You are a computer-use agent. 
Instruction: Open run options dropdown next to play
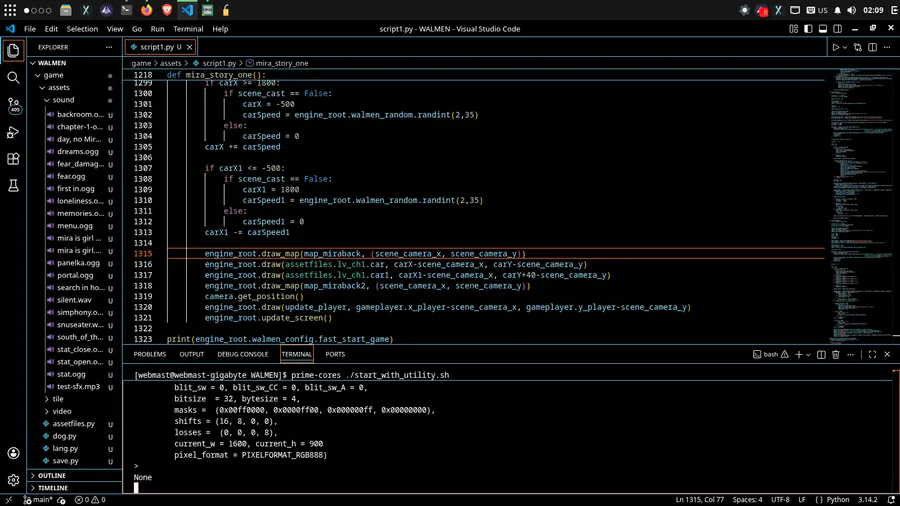click(x=845, y=48)
